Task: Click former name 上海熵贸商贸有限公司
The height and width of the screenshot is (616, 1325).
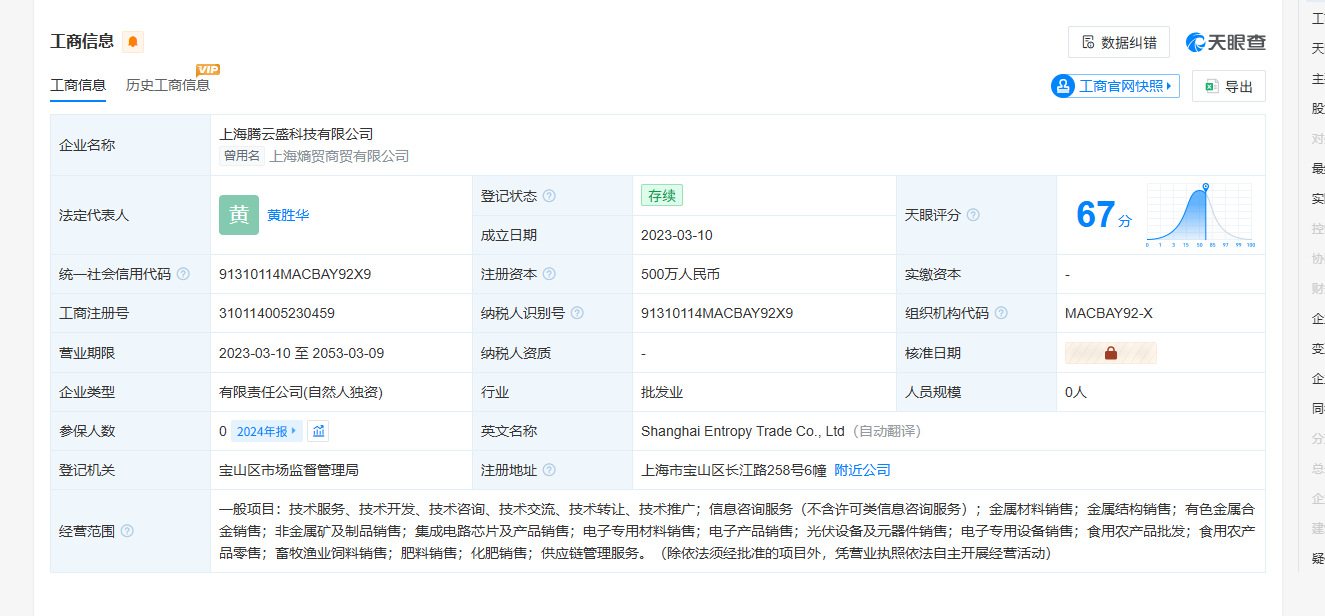Action: 339,156
